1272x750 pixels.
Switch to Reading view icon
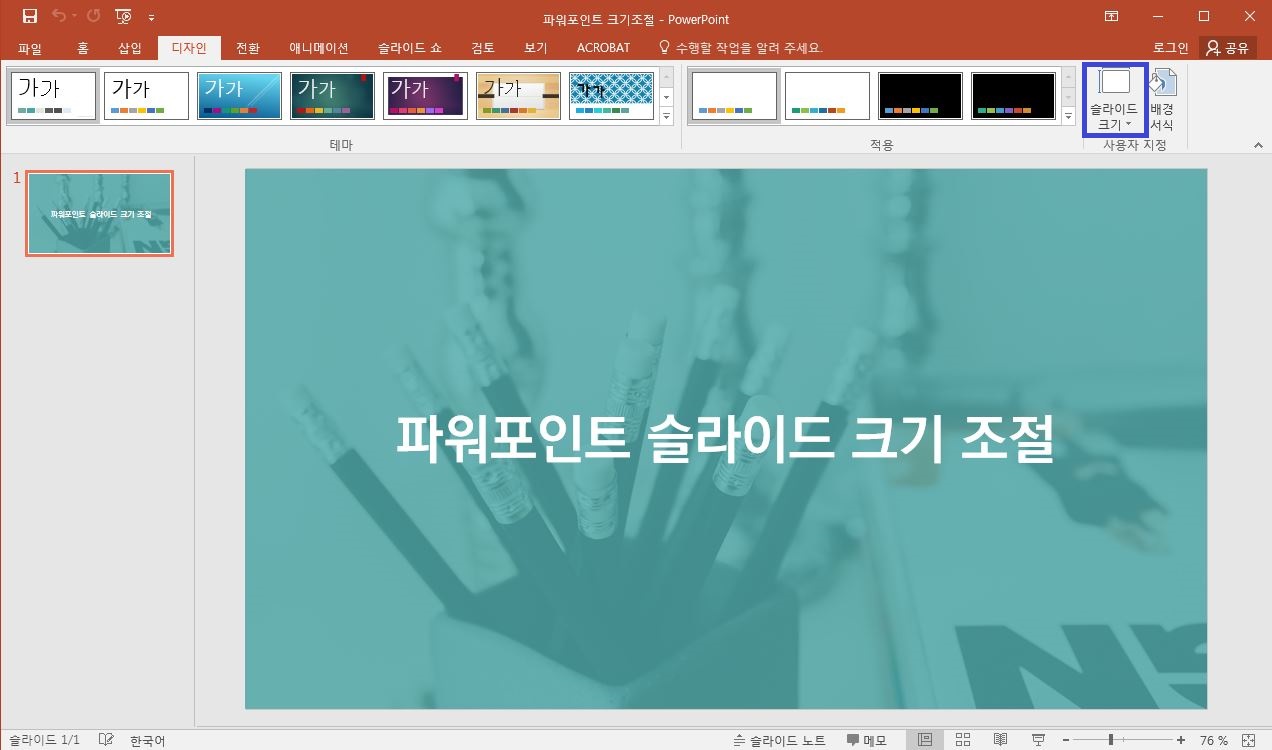point(1001,740)
